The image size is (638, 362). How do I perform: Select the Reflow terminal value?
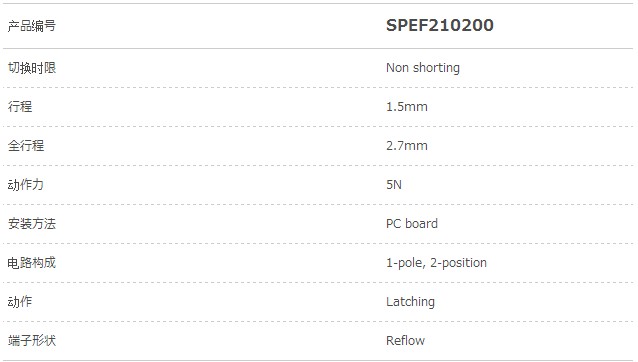405,340
